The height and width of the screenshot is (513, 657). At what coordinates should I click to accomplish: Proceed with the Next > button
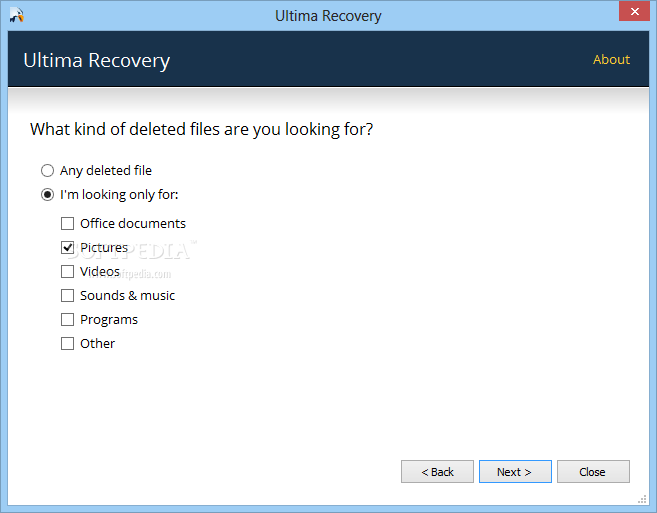coord(515,472)
